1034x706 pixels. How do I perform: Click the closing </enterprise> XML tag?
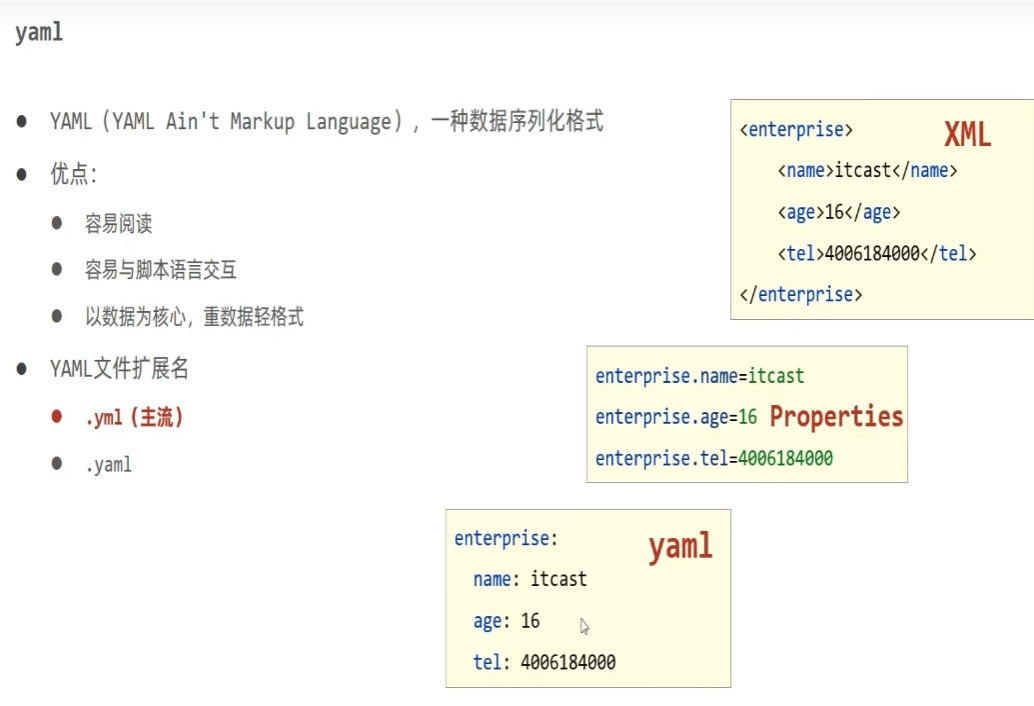point(800,295)
